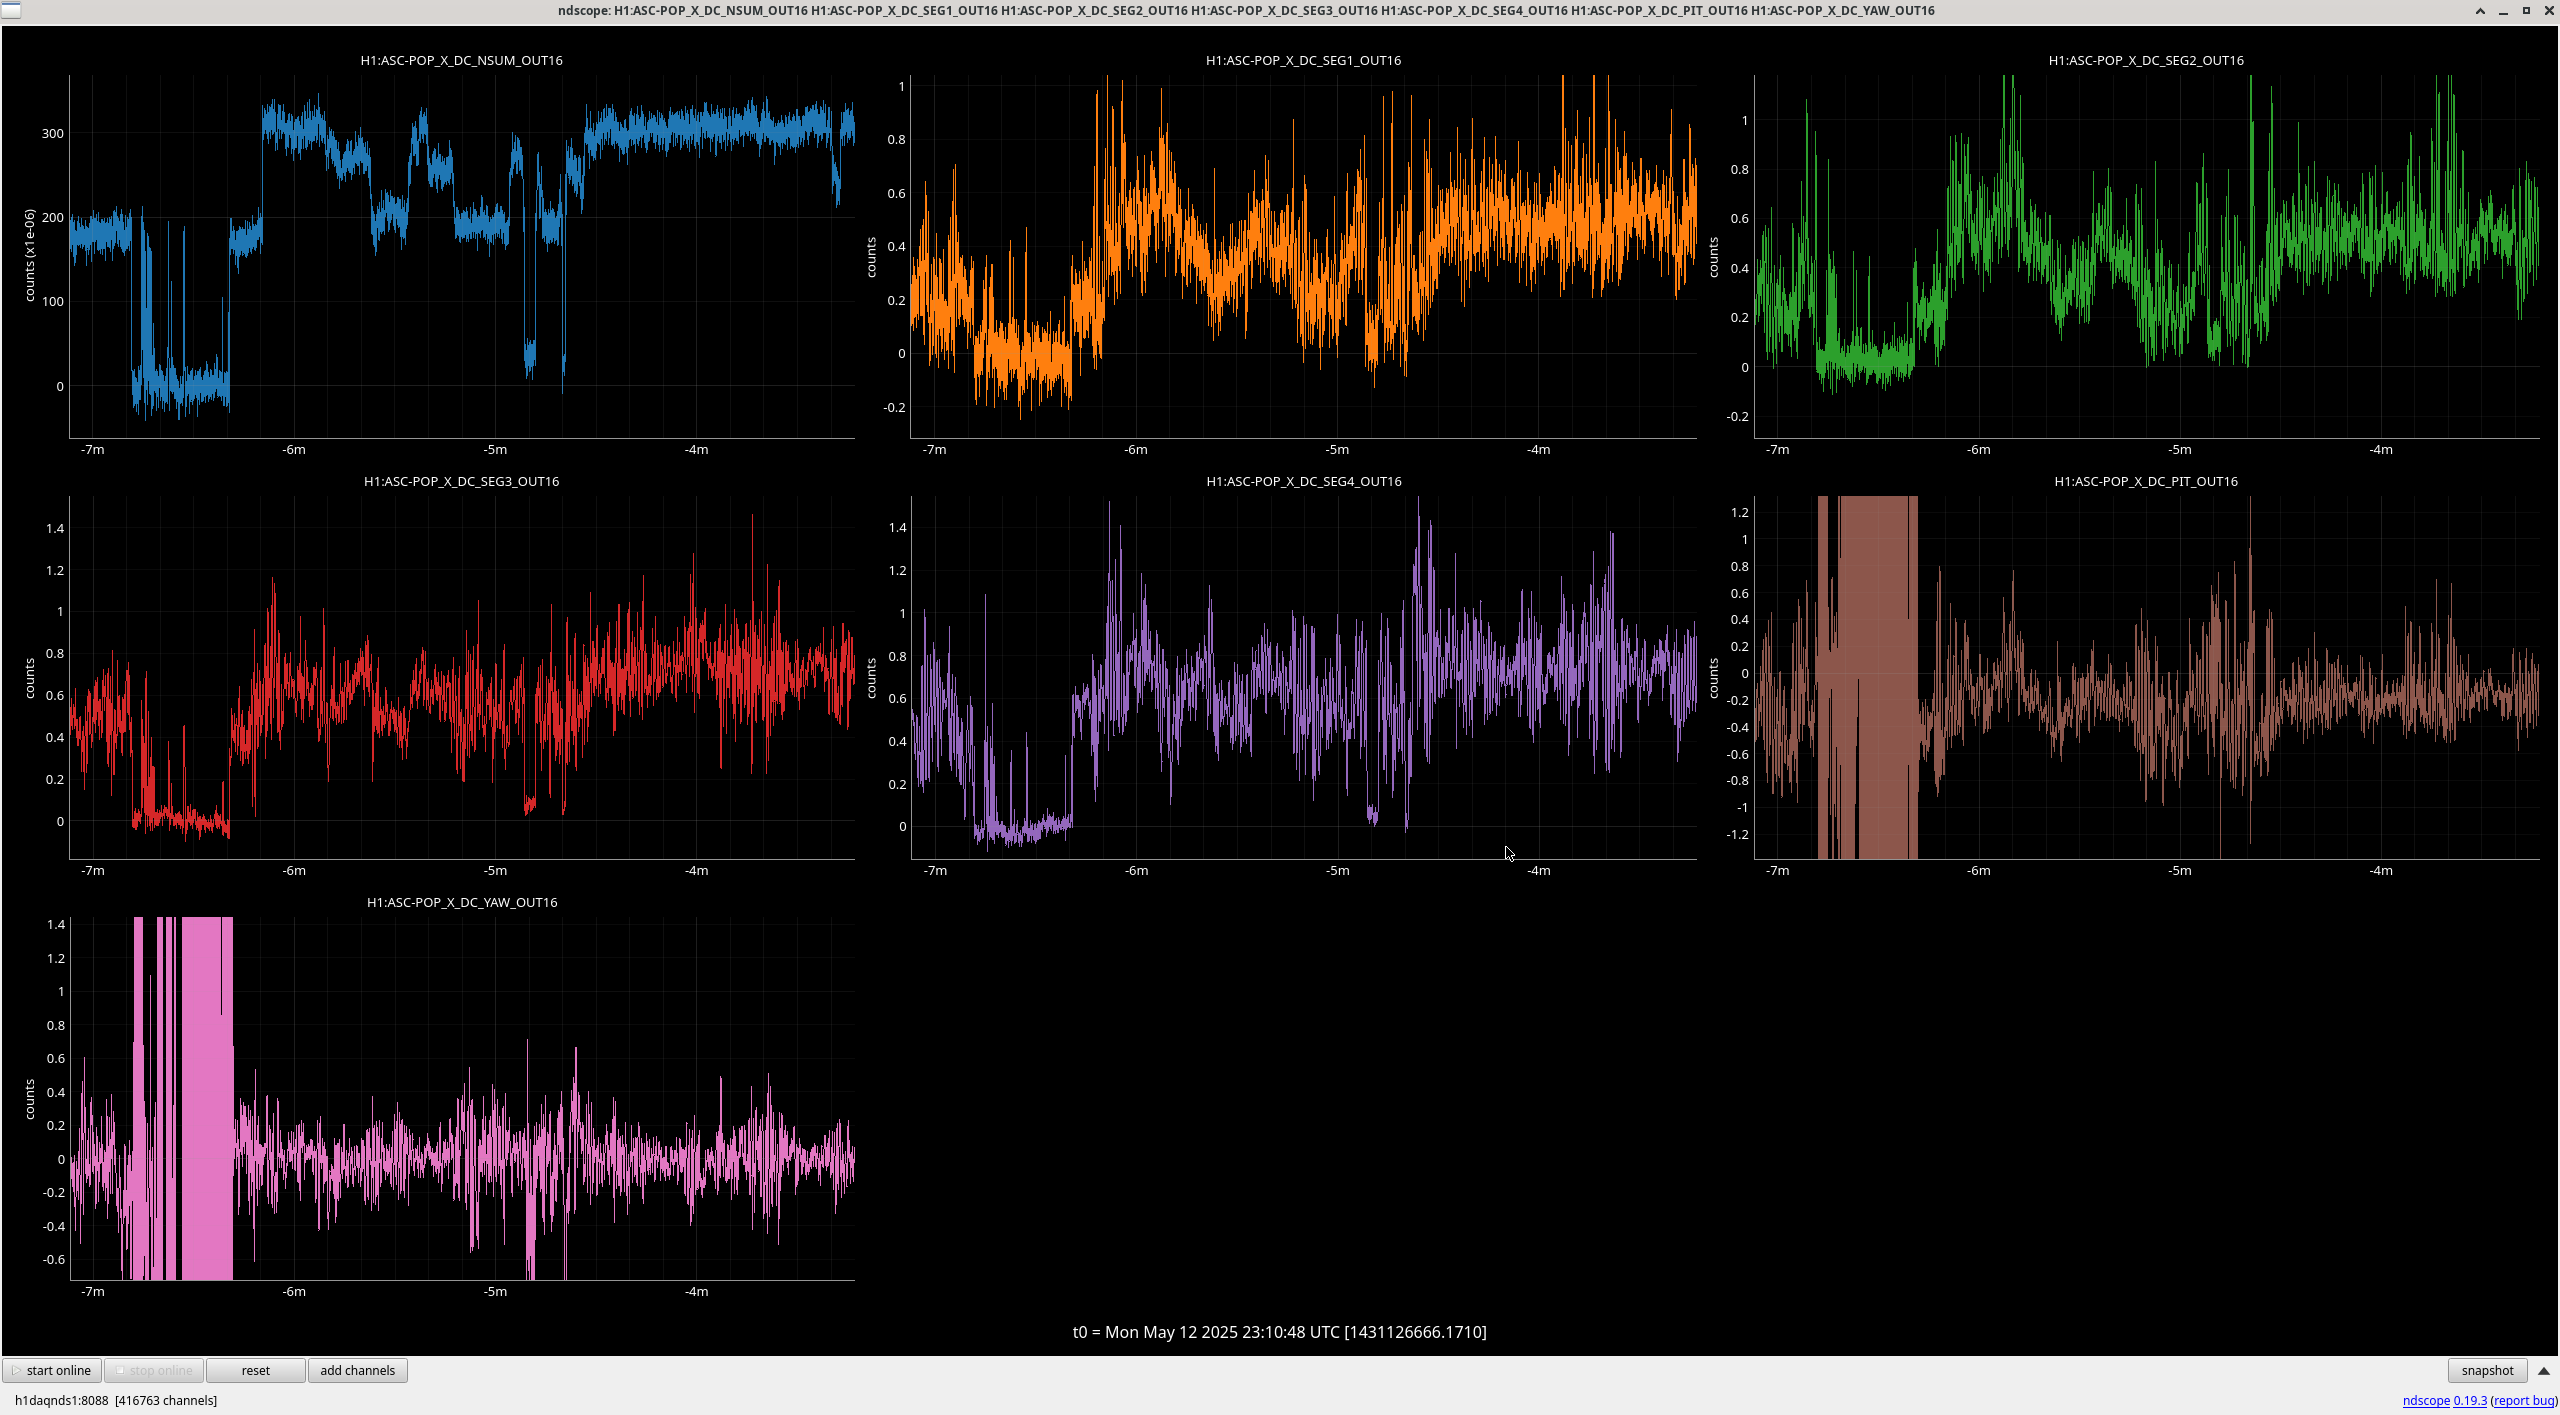Click the start online button
Image resolution: width=2560 pixels, height=1415 pixels.
coord(52,1370)
